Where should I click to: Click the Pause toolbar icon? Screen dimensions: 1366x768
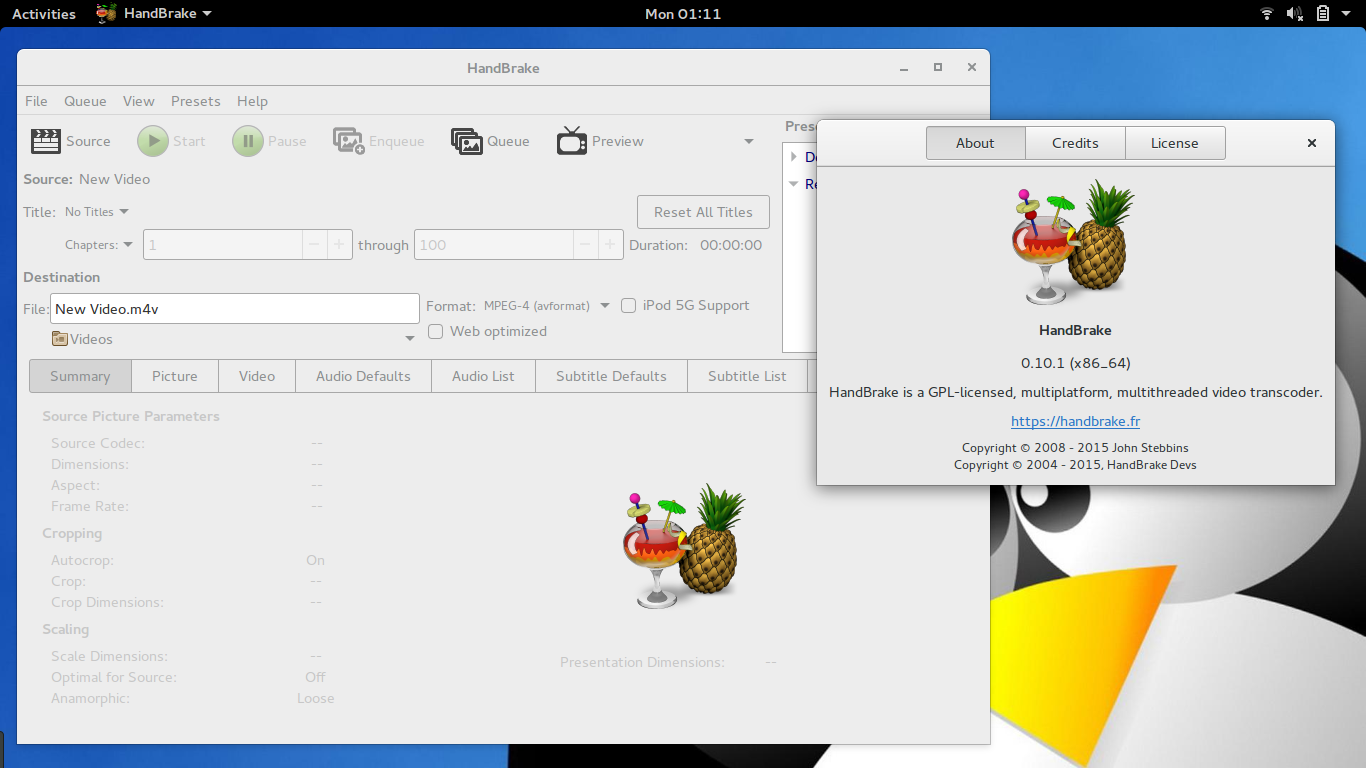coord(248,141)
